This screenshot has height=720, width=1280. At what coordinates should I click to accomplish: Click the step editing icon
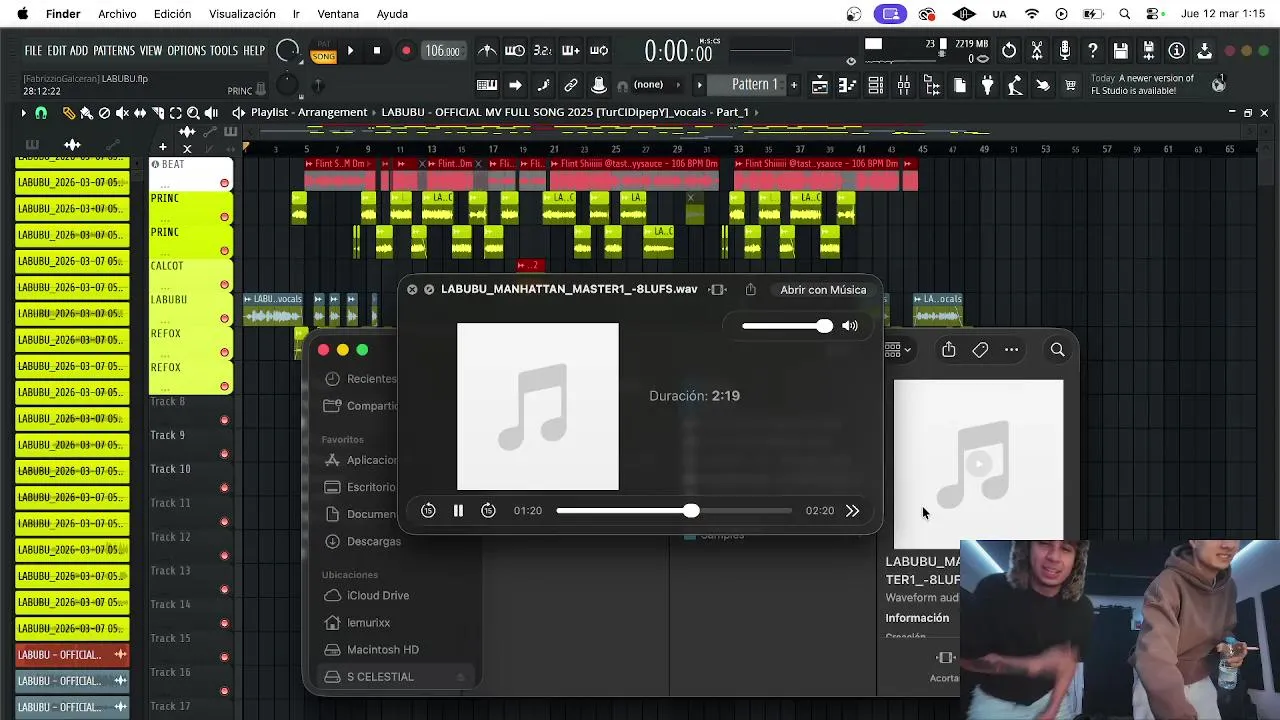coord(543,85)
